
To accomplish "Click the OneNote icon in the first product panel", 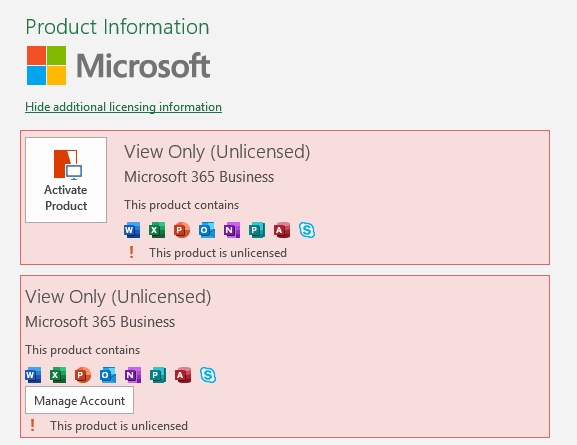I will pos(232,230).
